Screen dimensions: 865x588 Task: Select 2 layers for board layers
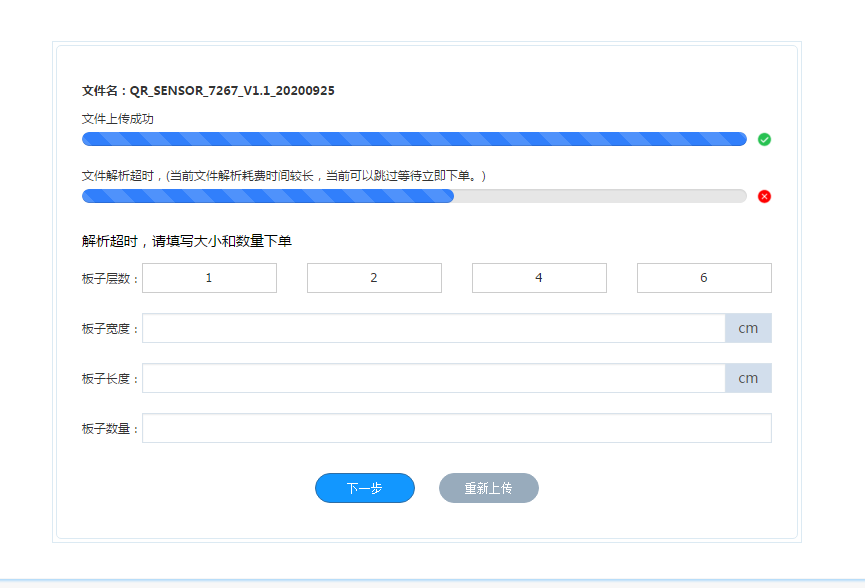pos(374,278)
